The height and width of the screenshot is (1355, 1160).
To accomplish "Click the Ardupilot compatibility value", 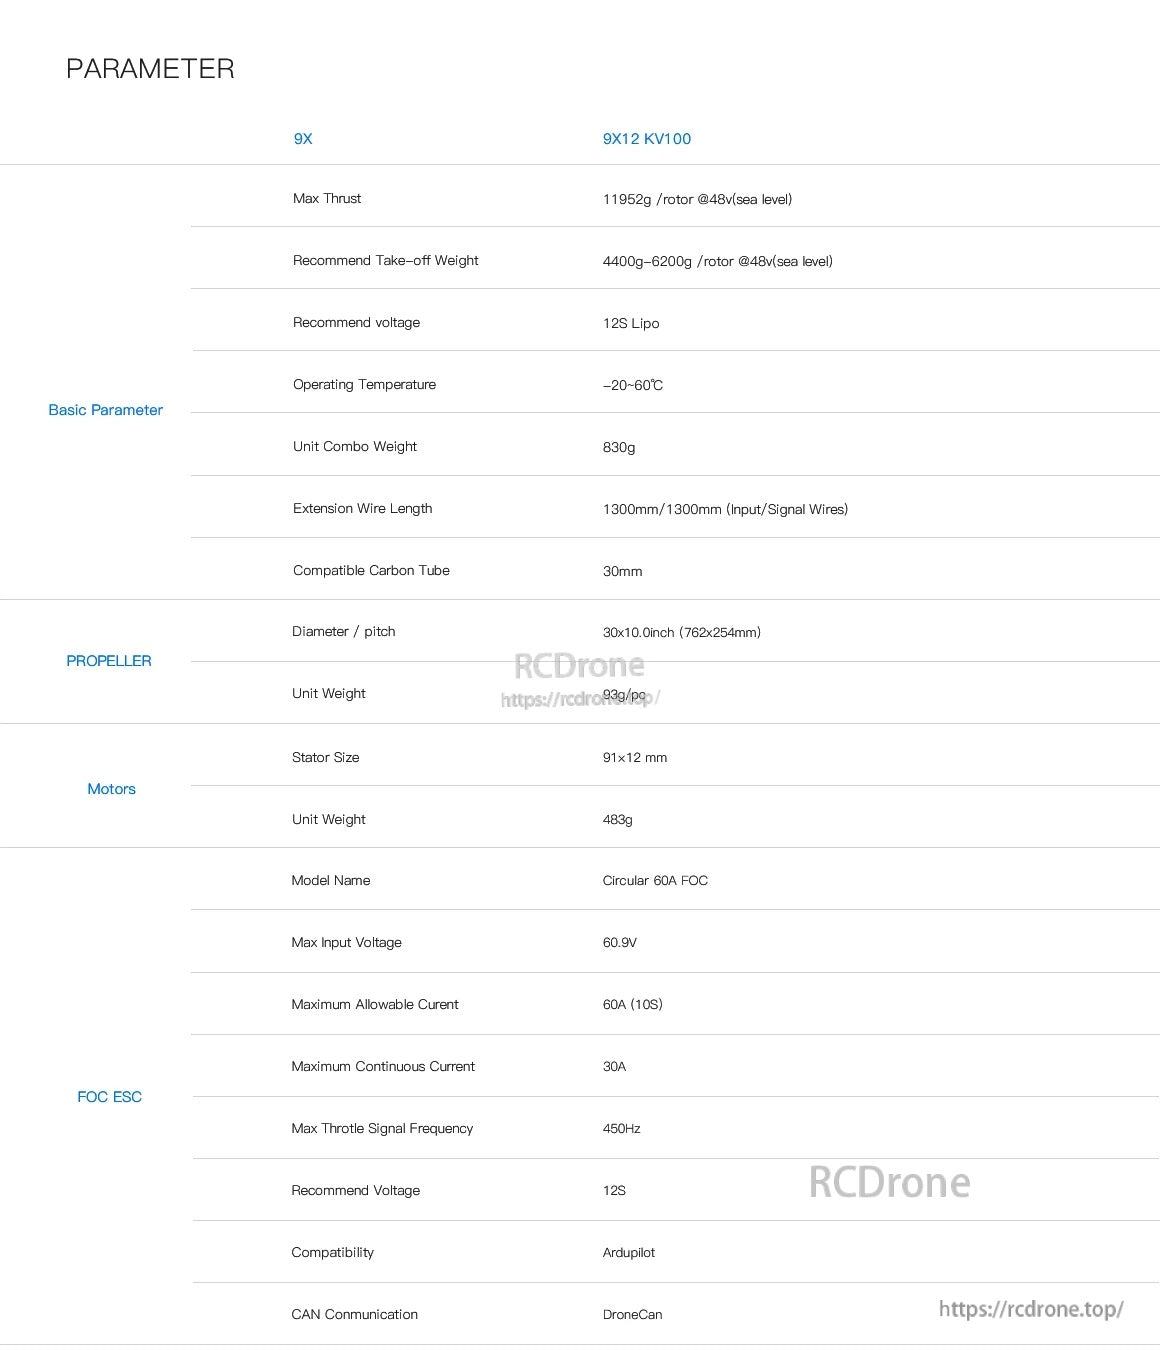I will coord(629,1253).
